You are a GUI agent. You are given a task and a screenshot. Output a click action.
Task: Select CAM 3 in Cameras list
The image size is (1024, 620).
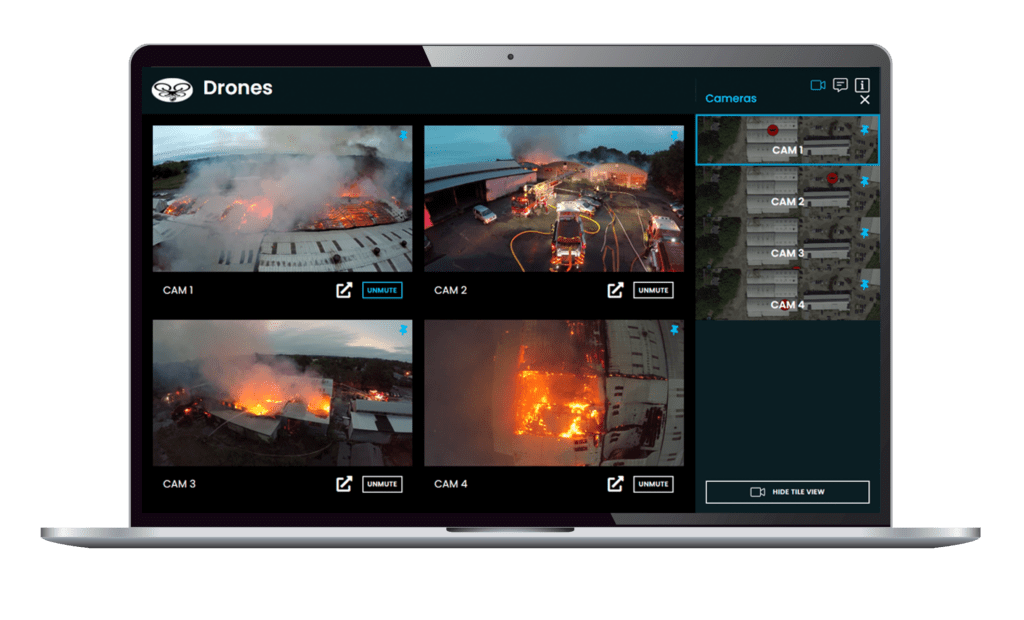[788, 242]
